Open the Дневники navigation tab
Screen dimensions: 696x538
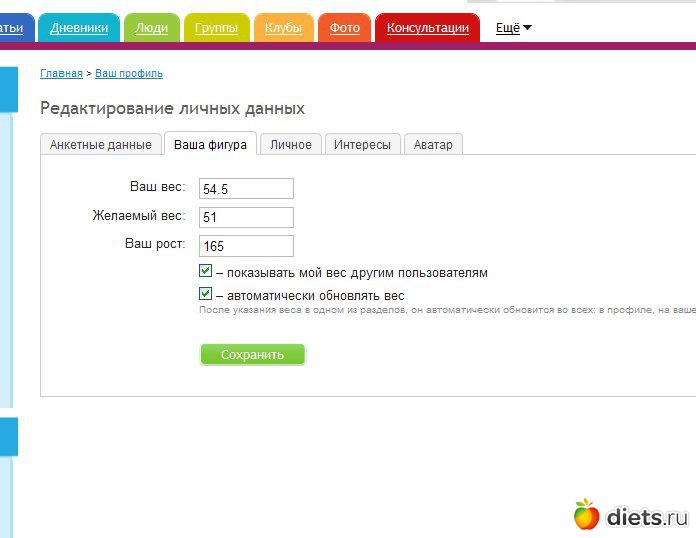pyautogui.click(x=79, y=28)
